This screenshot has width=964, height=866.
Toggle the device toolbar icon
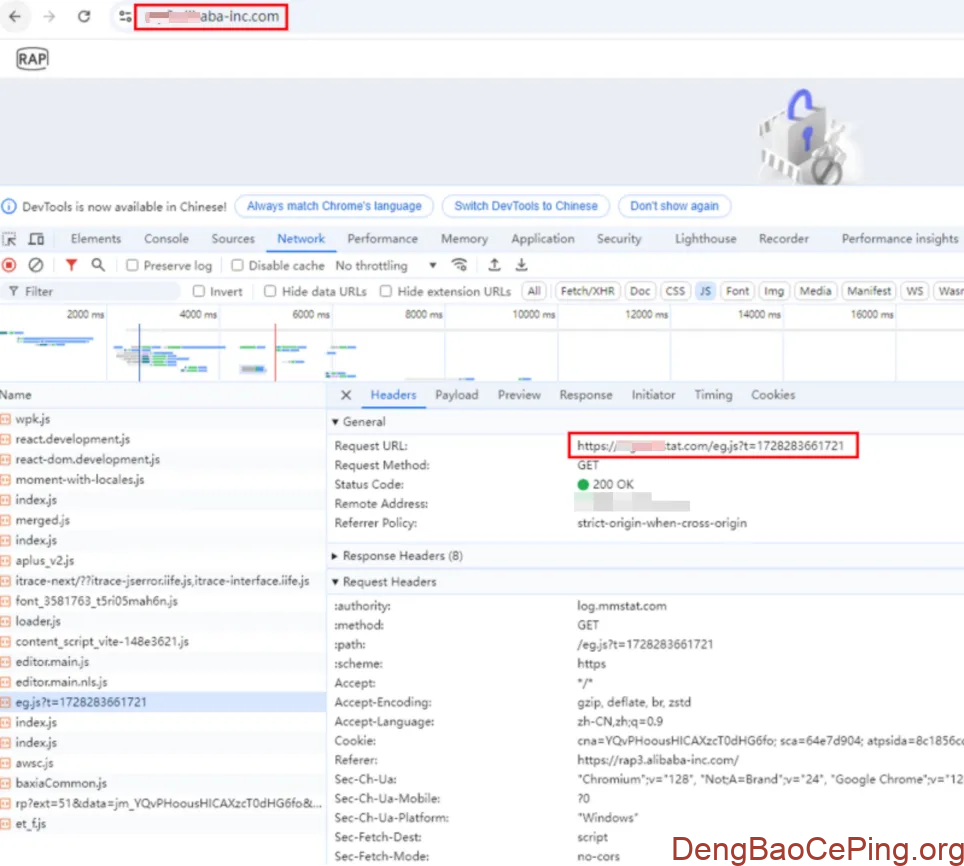click(36, 239)
